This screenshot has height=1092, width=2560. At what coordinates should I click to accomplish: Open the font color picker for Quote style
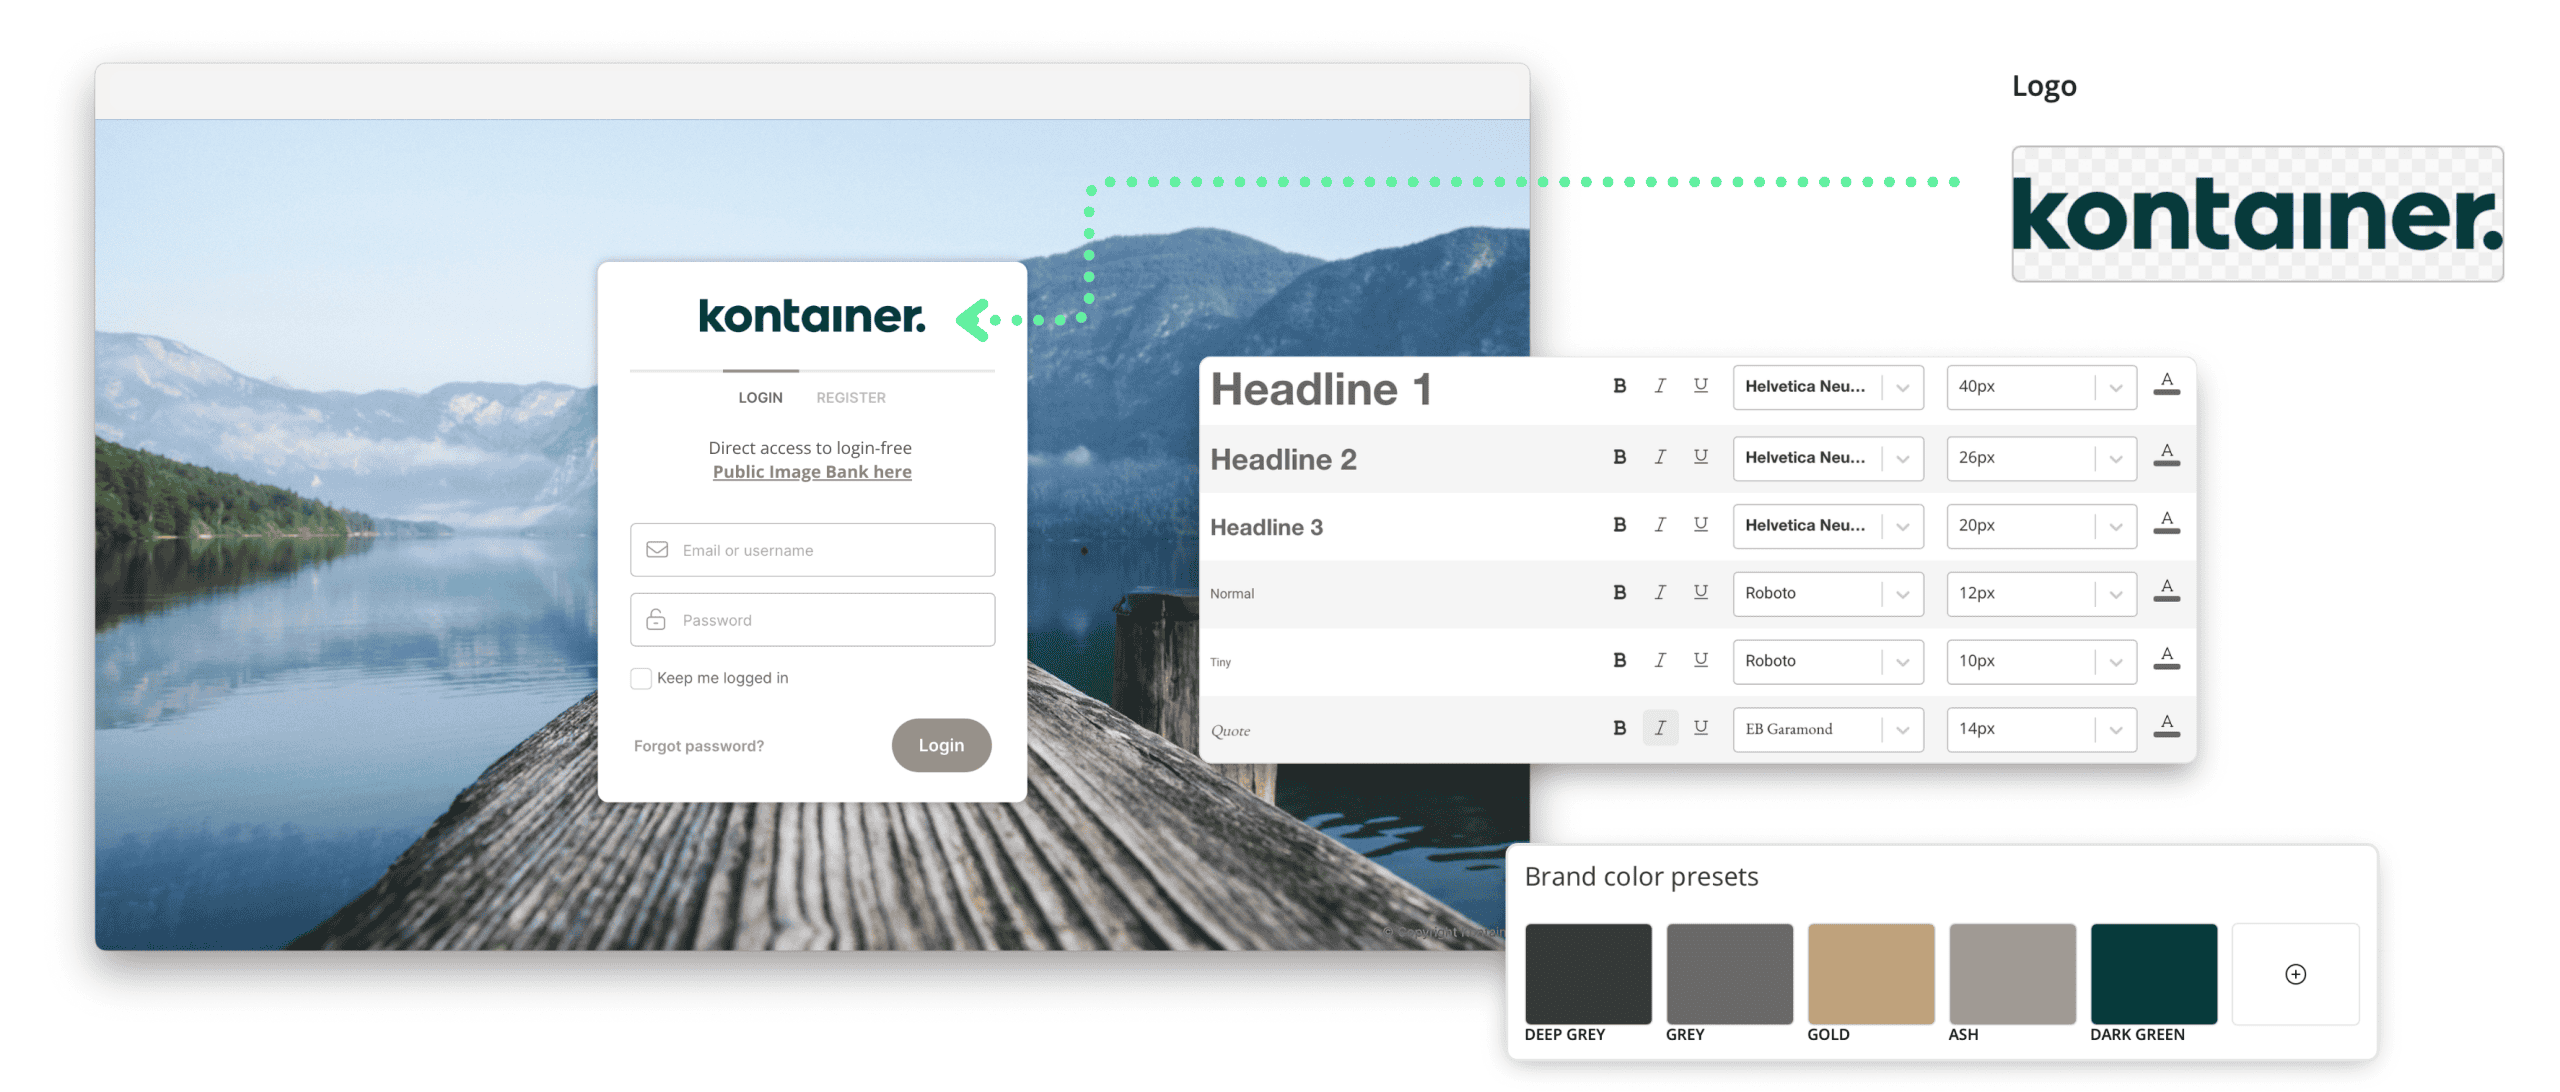[x=2167, y=724]
